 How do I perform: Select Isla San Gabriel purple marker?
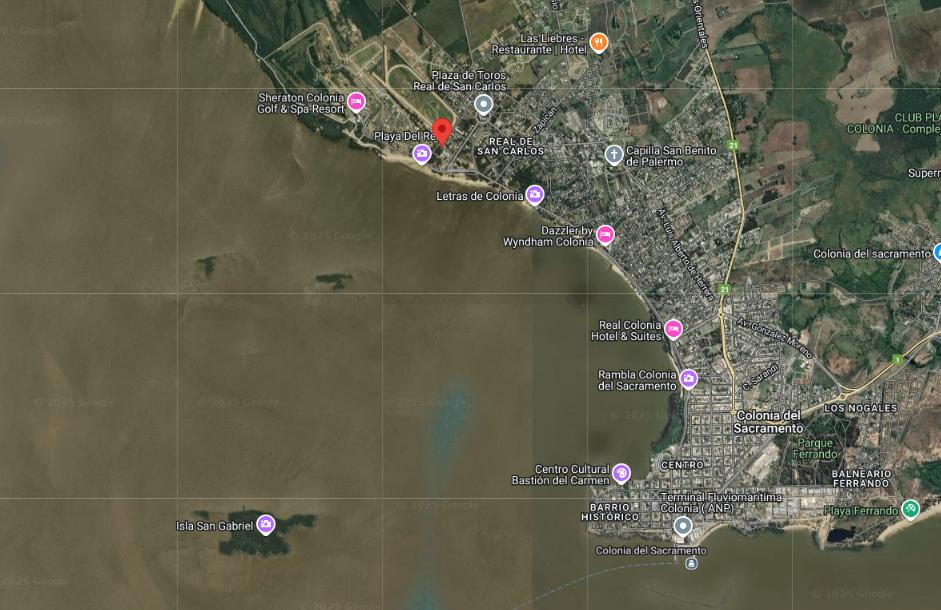point(266,524)
